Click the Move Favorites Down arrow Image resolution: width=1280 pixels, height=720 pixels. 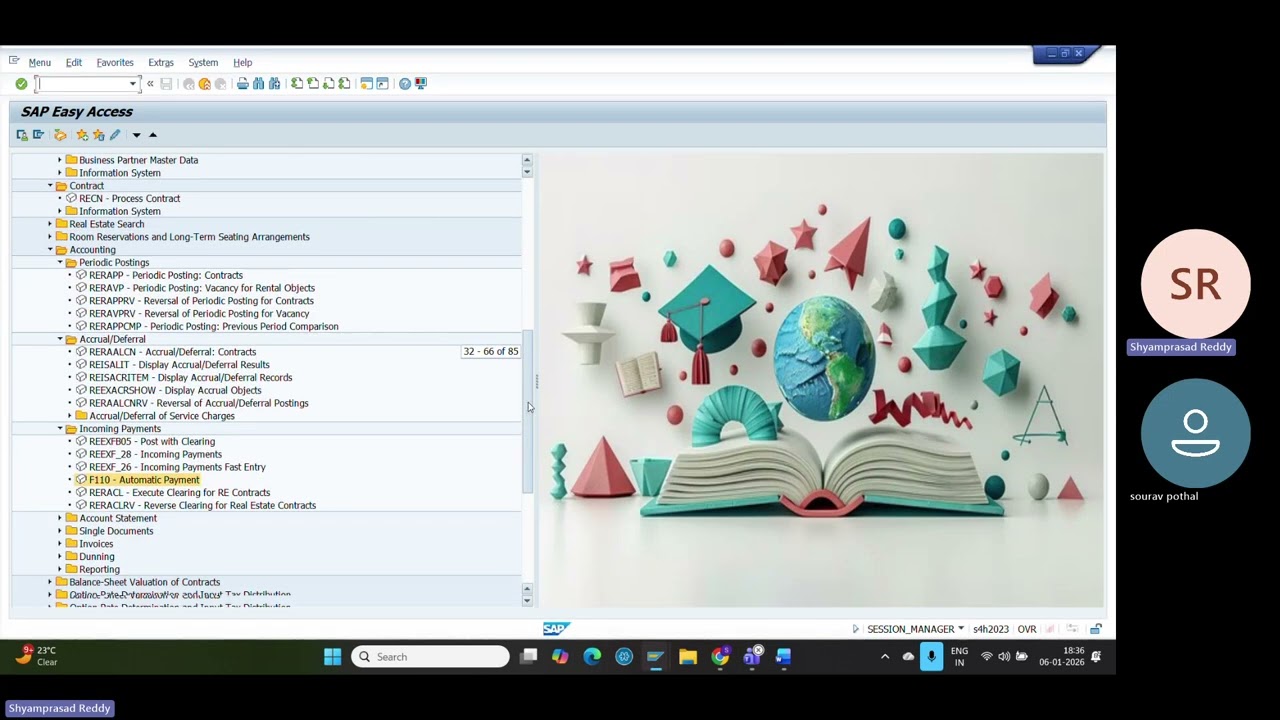point(137,135)
